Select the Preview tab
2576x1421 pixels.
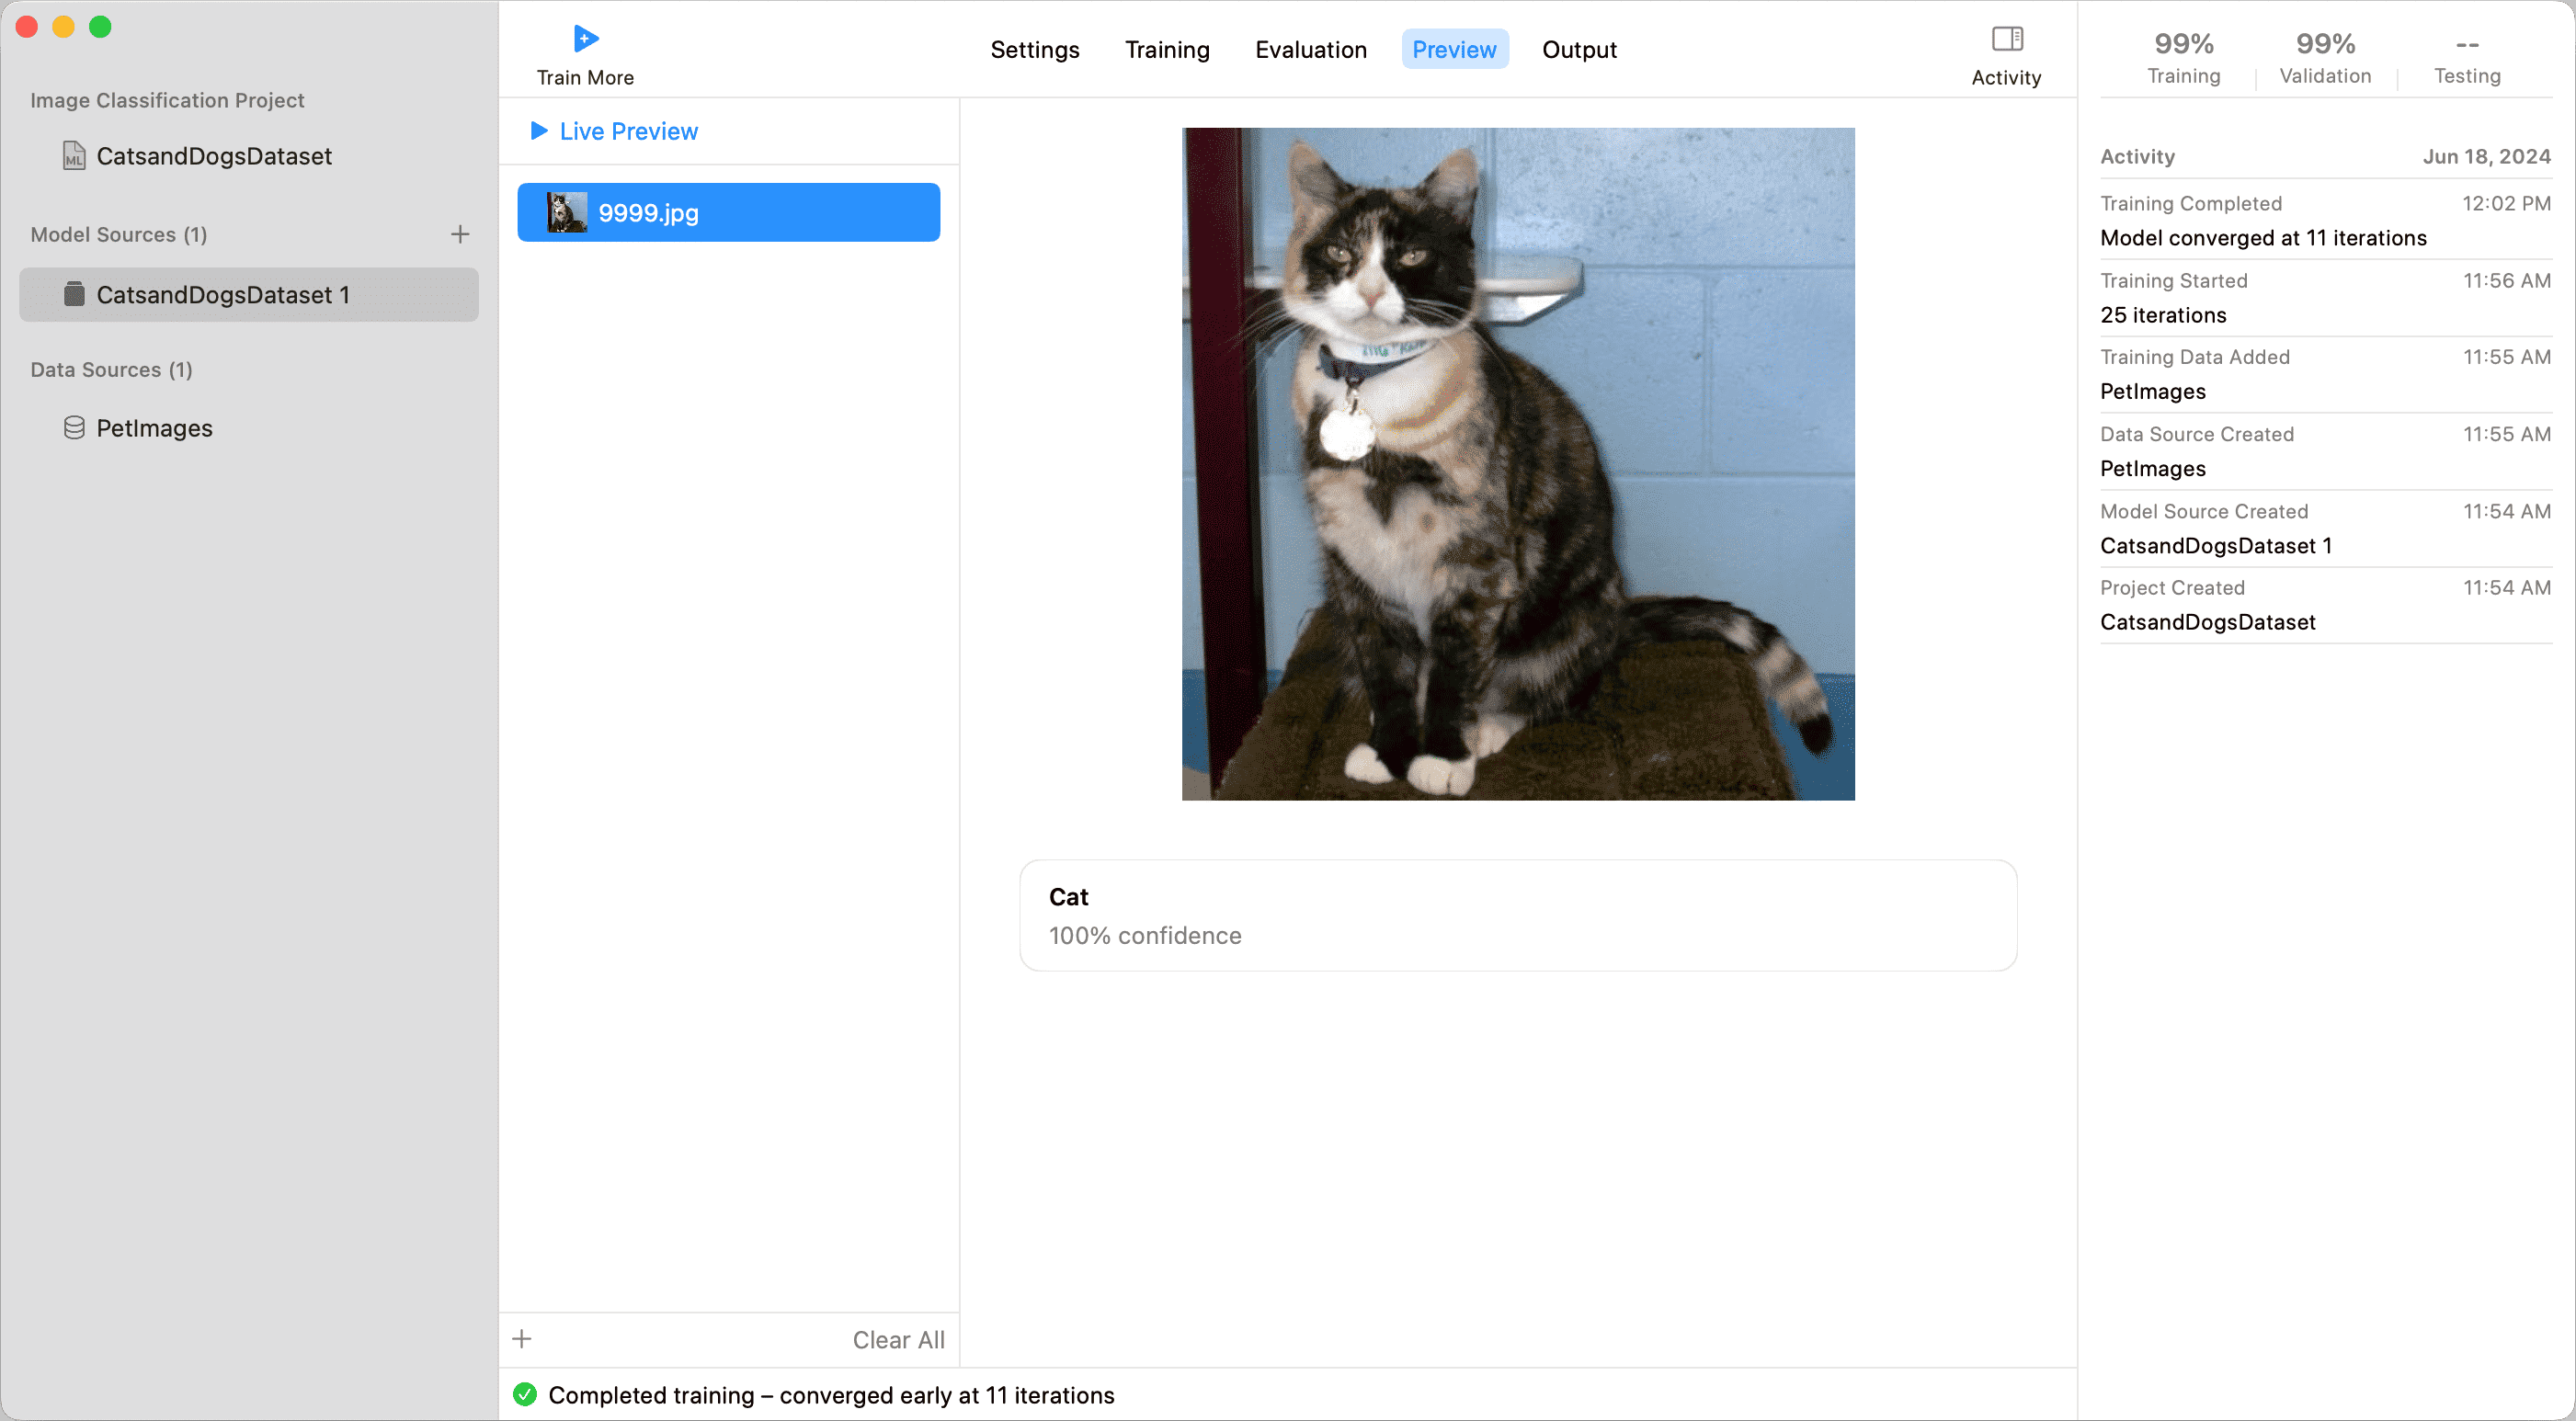[1454, 49]
